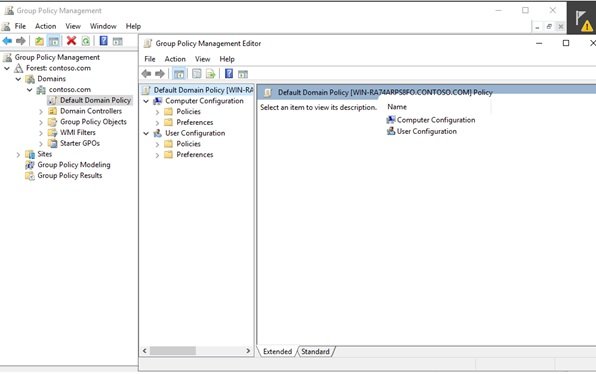This screenshot has width=596, height=374.
Task: Open the Help icon in Editor toolbar
Action: [229, 73]
